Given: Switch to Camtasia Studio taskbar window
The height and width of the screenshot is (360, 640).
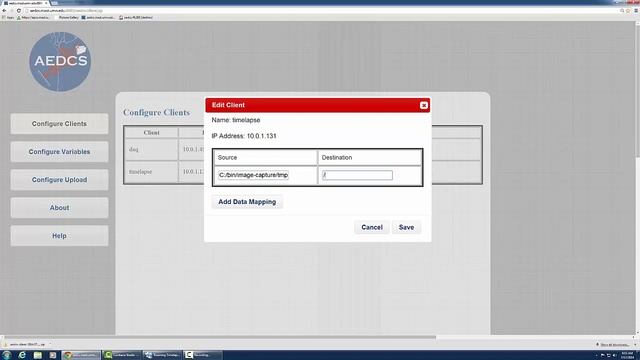Looking at the screenshot, I should [x=122, y=355].
